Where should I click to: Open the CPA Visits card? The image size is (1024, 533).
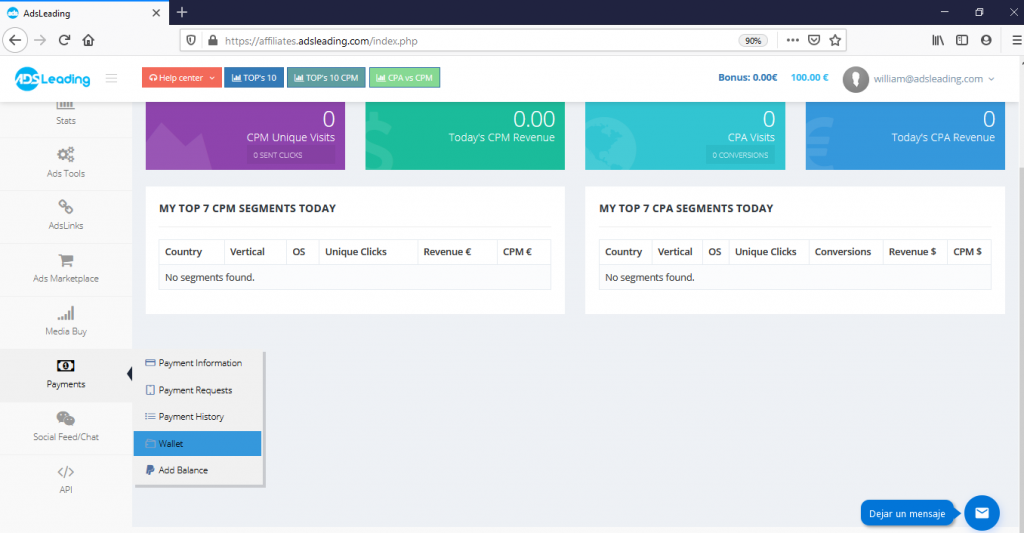[685, 136]
